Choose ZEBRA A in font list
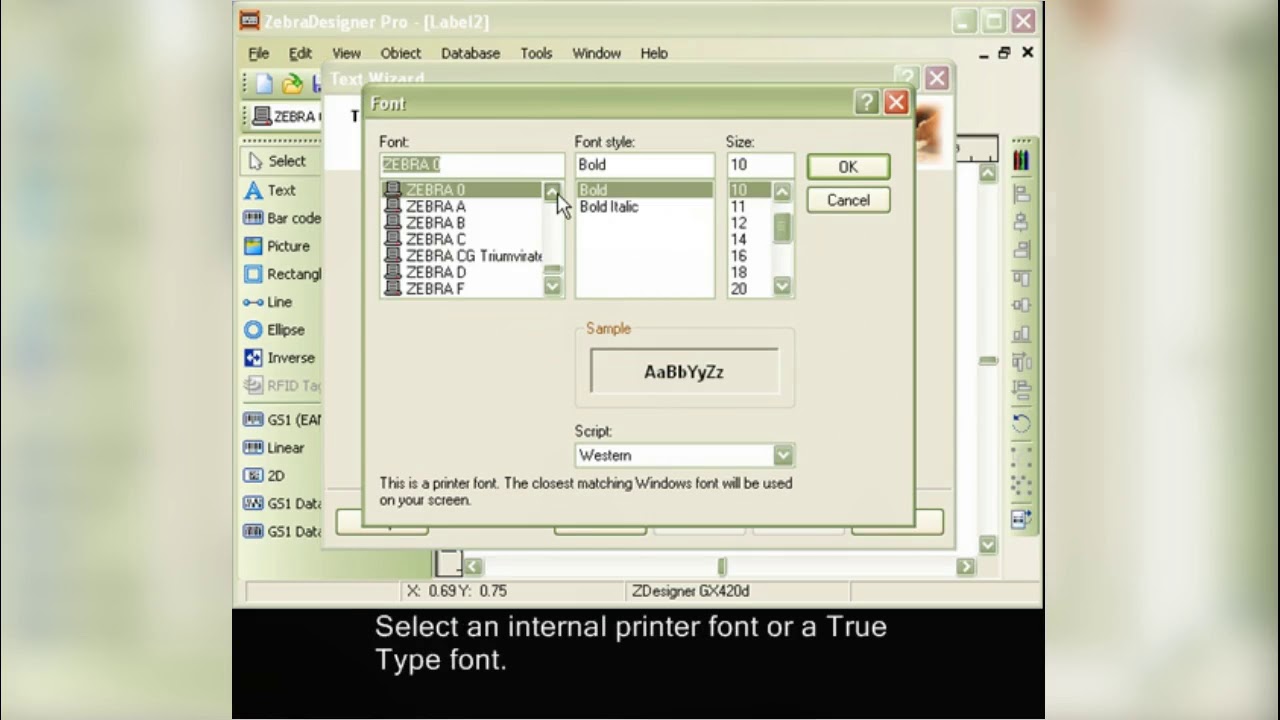1280x720 pixels. coord(462,207)
